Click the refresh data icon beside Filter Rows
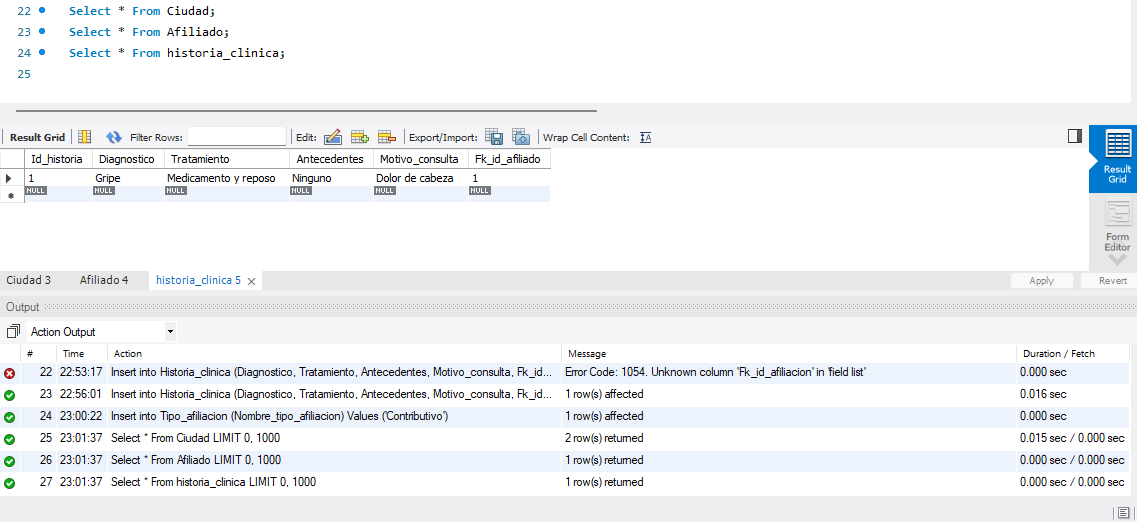1137x522 pixels. coord(114,137)
